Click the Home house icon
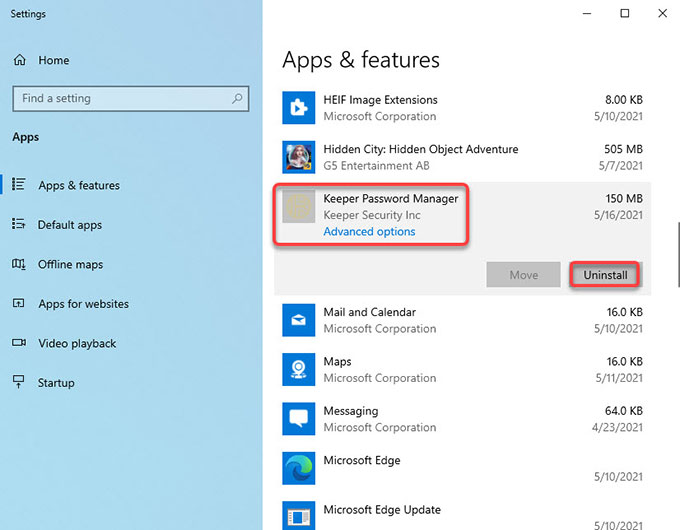Viewport: 680px width, 530px height. pos(20,60)
